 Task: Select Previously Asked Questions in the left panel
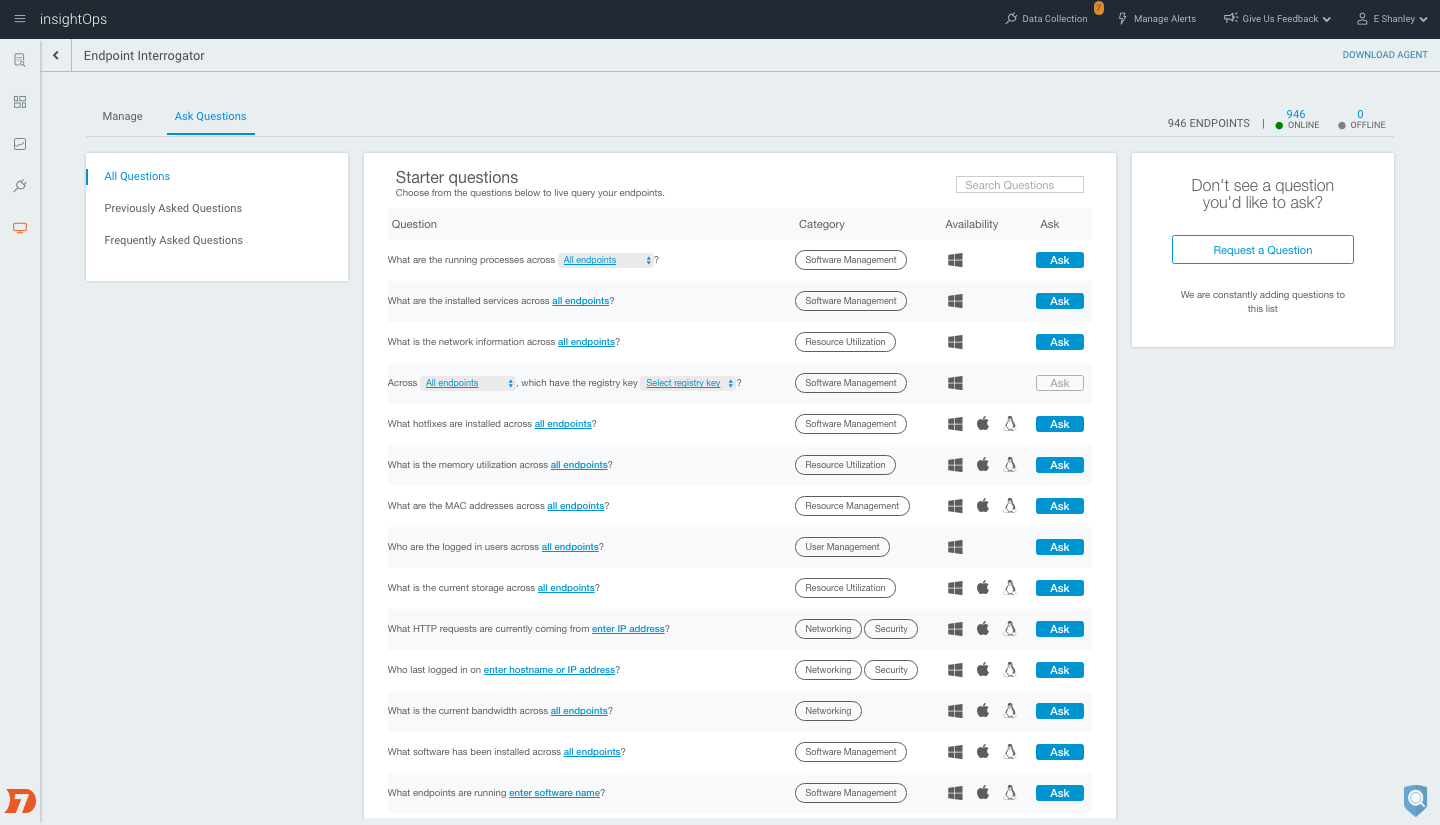[x=173, y=208]
